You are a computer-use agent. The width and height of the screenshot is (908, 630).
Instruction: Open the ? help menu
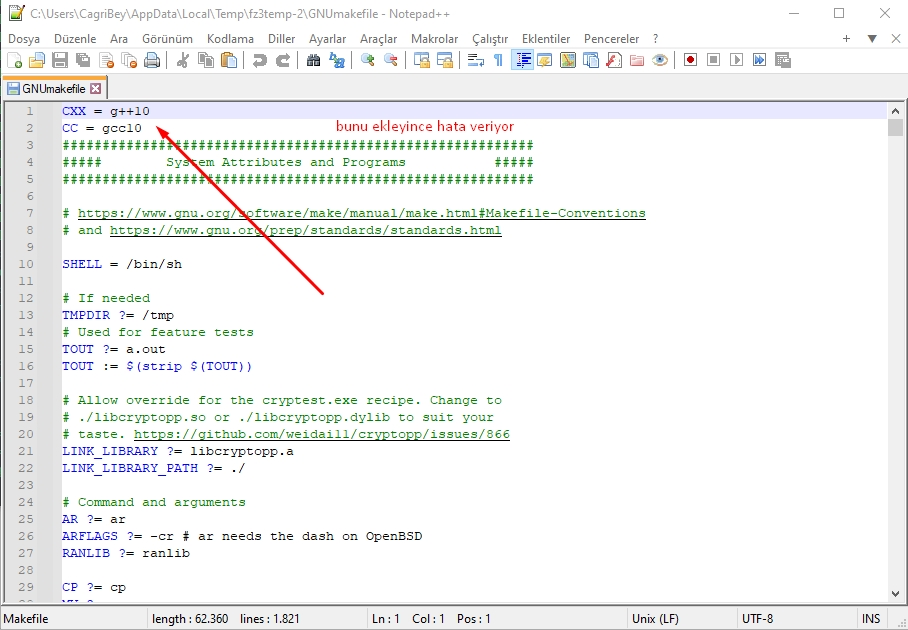656,39
